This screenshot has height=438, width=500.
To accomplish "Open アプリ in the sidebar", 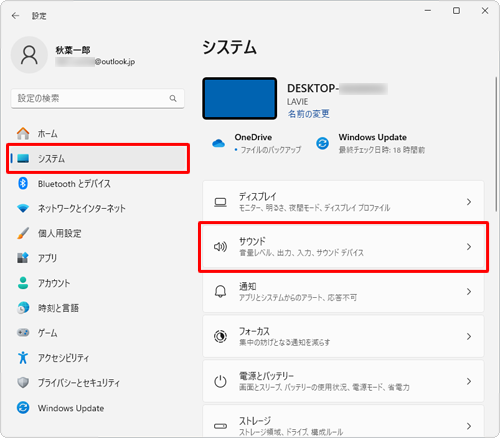I will pyautogui.click(x=98, y=258).
